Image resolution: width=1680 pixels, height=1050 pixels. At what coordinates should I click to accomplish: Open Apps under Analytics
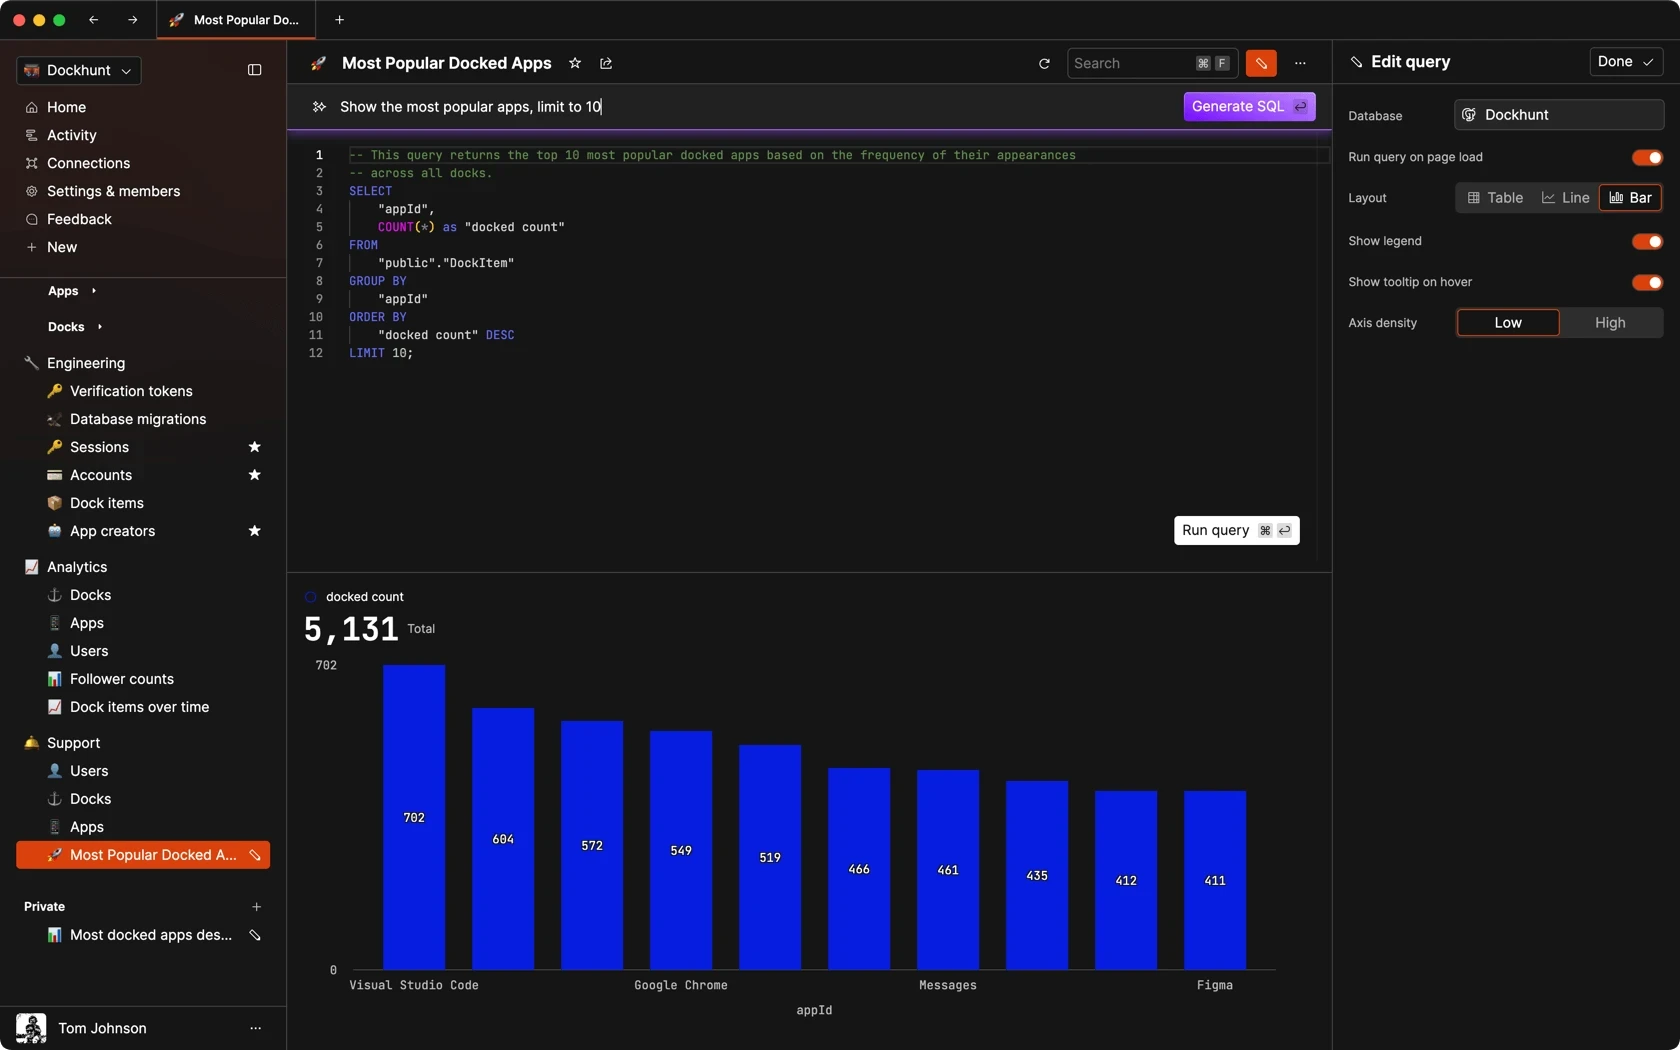click(x=87, y=623)
